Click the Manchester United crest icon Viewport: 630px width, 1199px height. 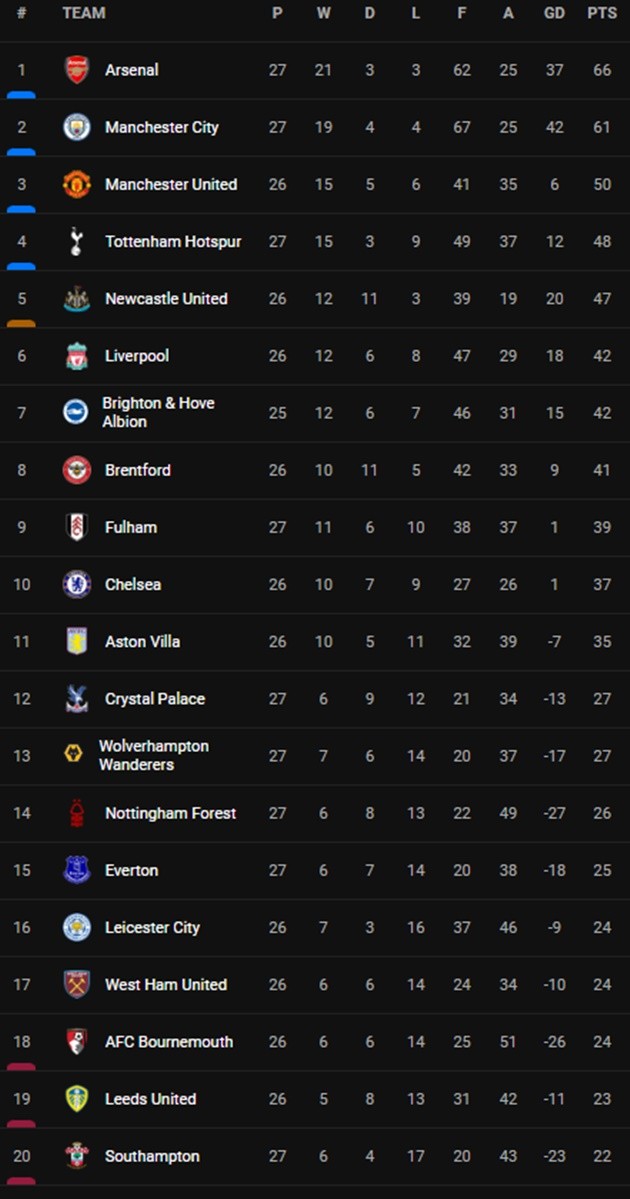pyautogui.click(x=77, y=184)
